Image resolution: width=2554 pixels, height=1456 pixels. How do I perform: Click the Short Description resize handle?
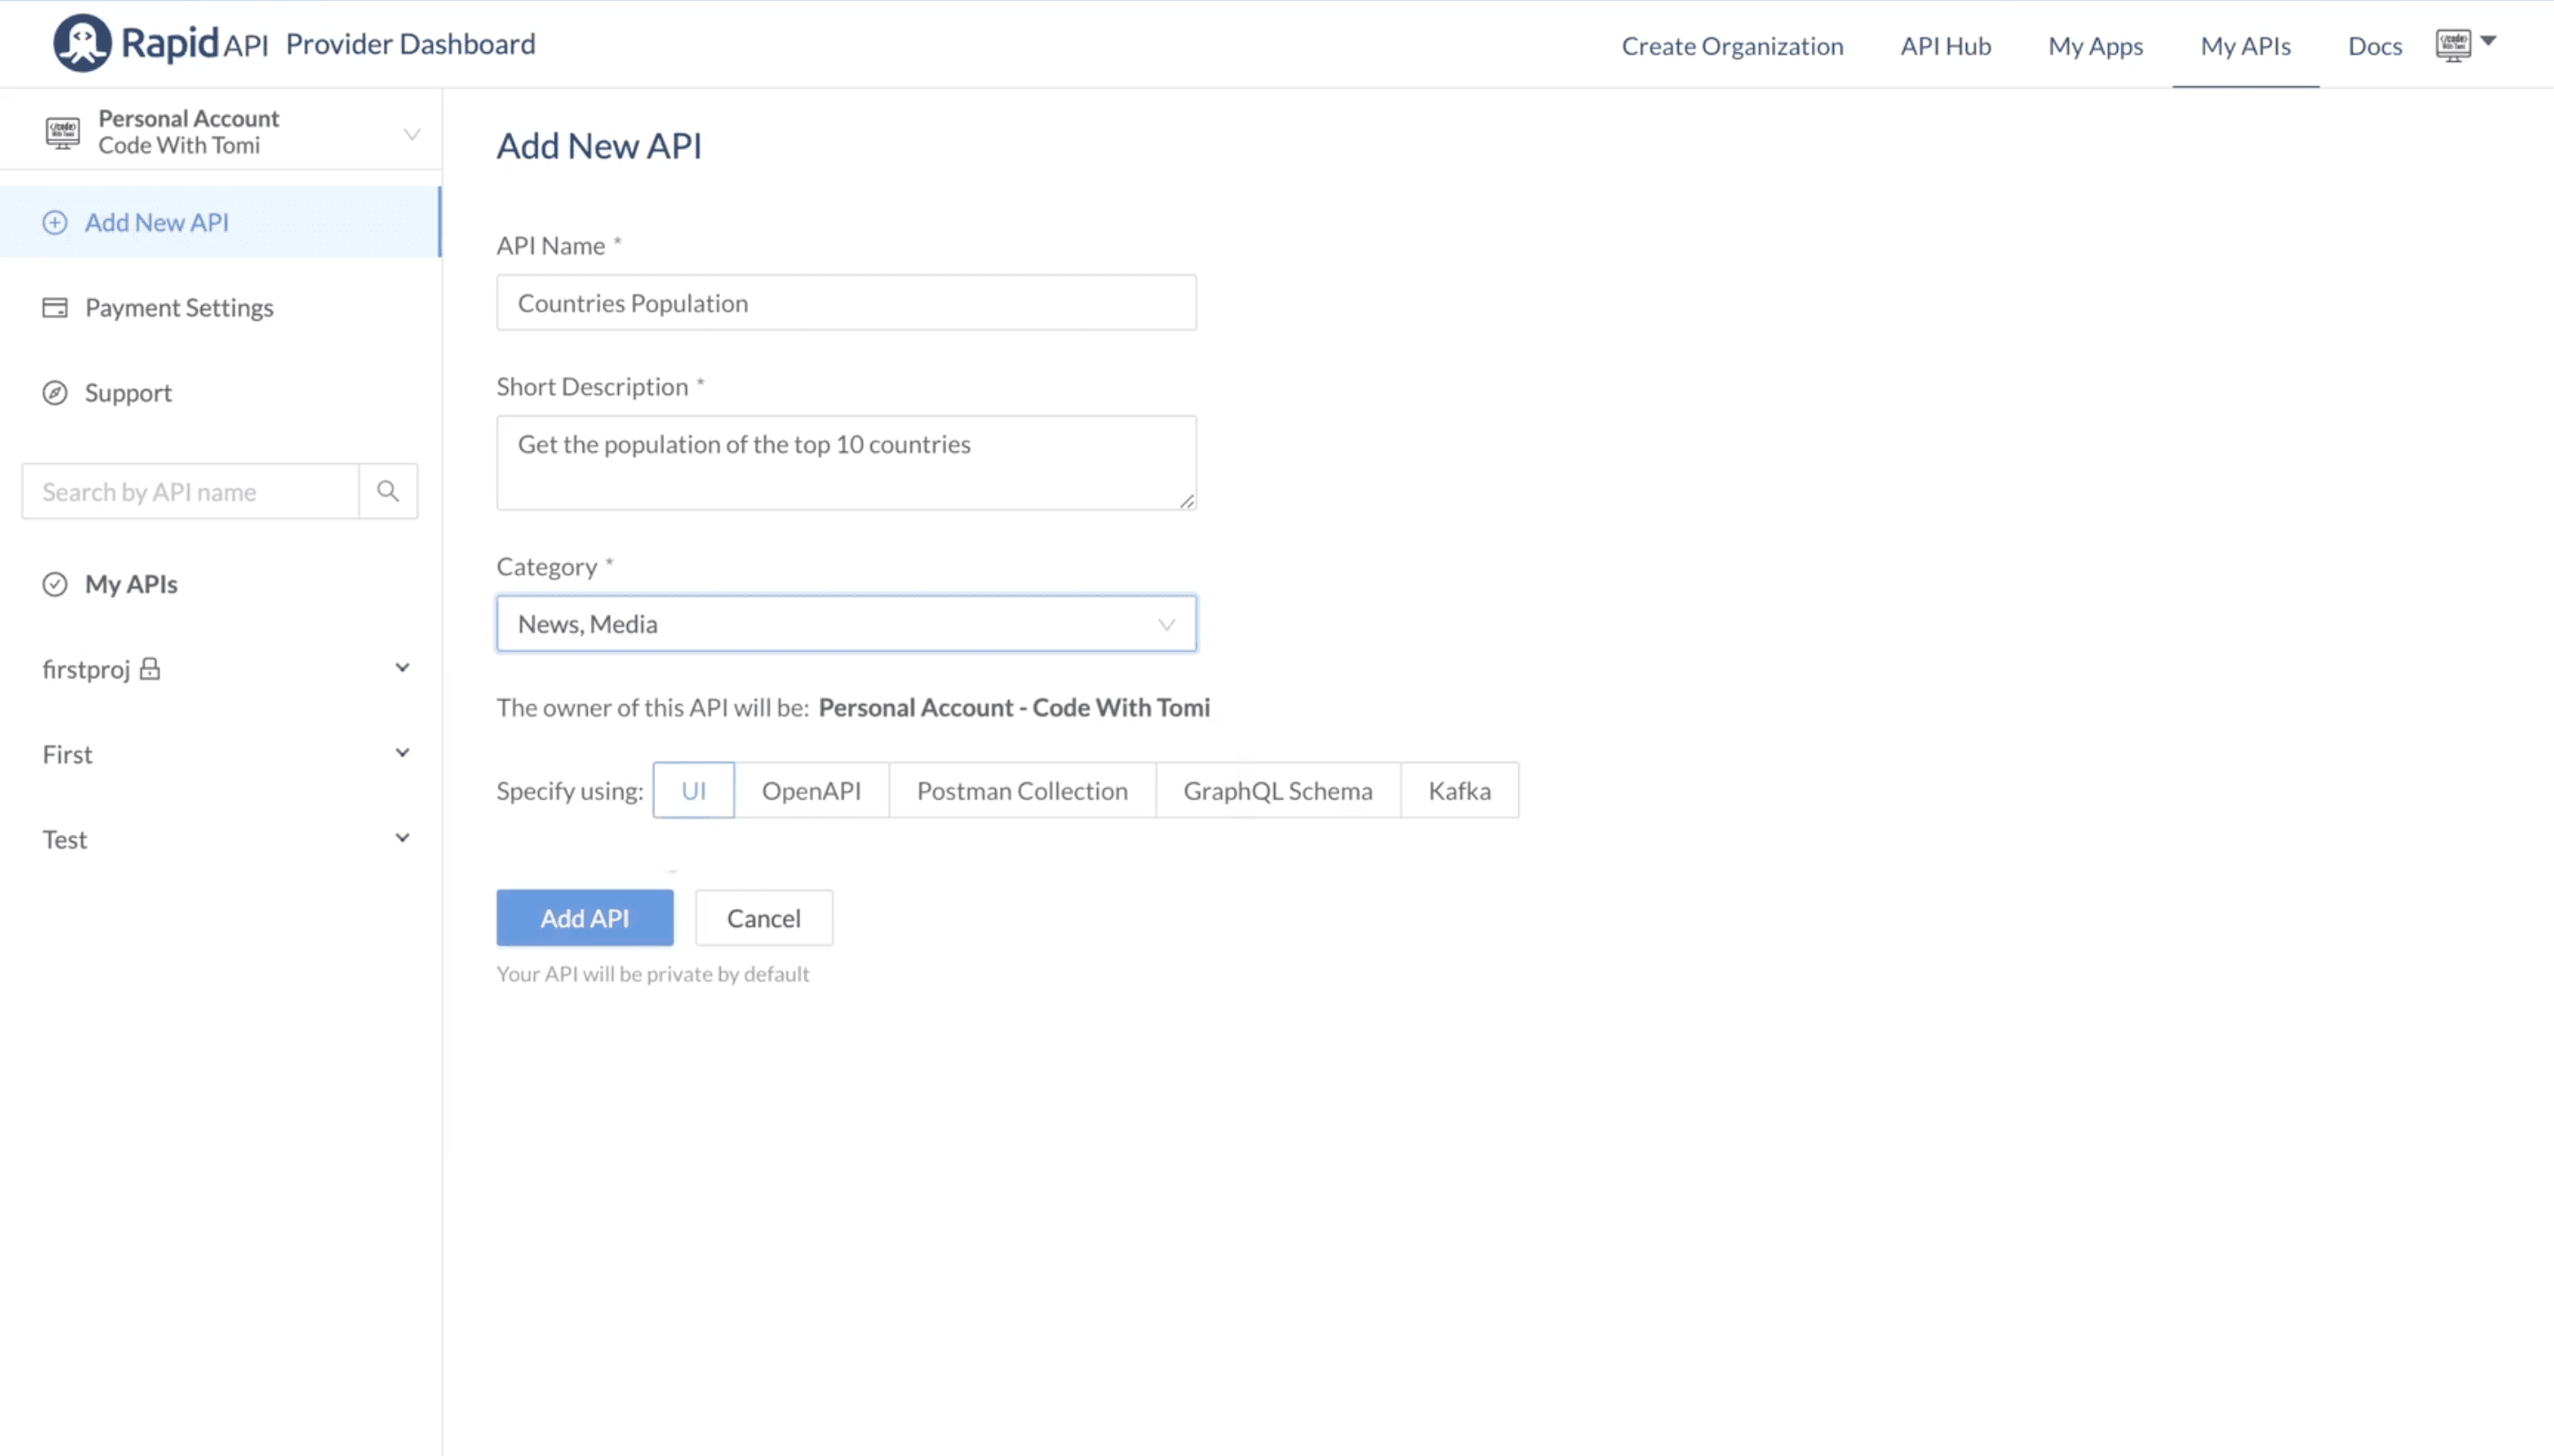[x=1186, y=501]
